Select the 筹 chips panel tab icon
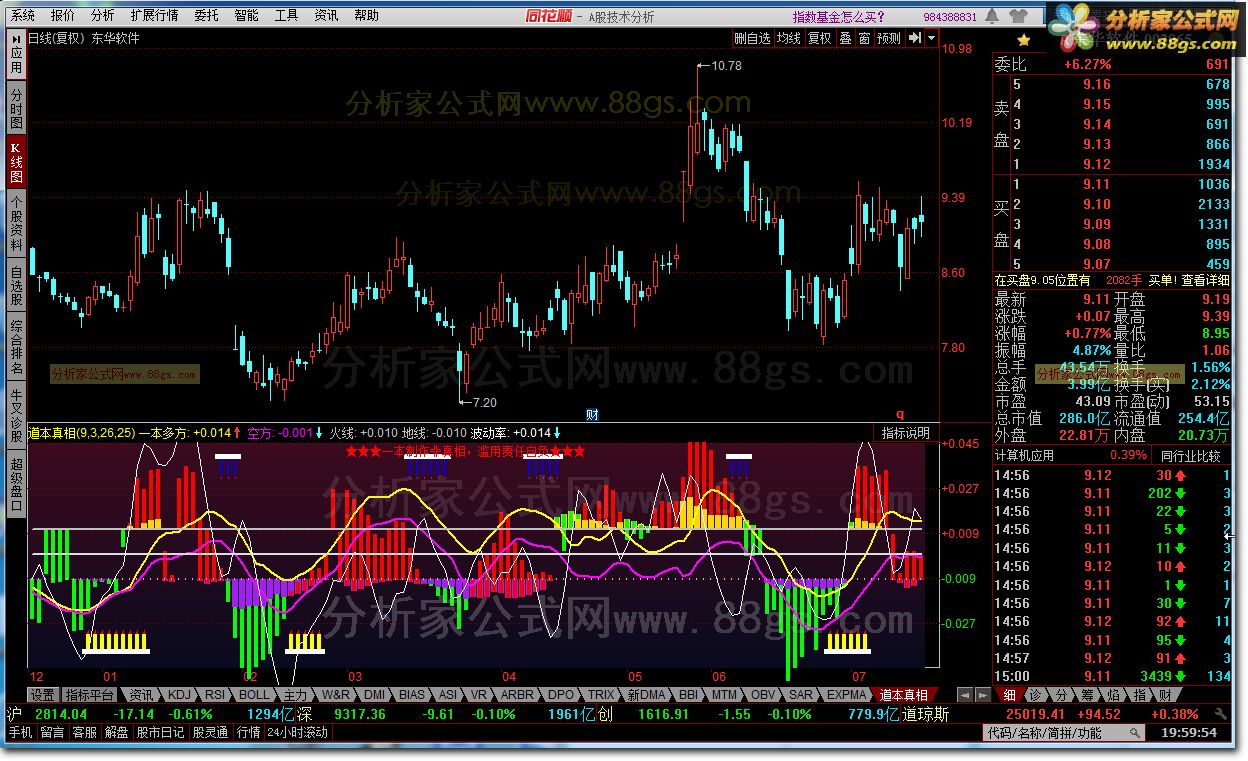1248x761 pixels. pyautogui.click(x=1087, y=695)
